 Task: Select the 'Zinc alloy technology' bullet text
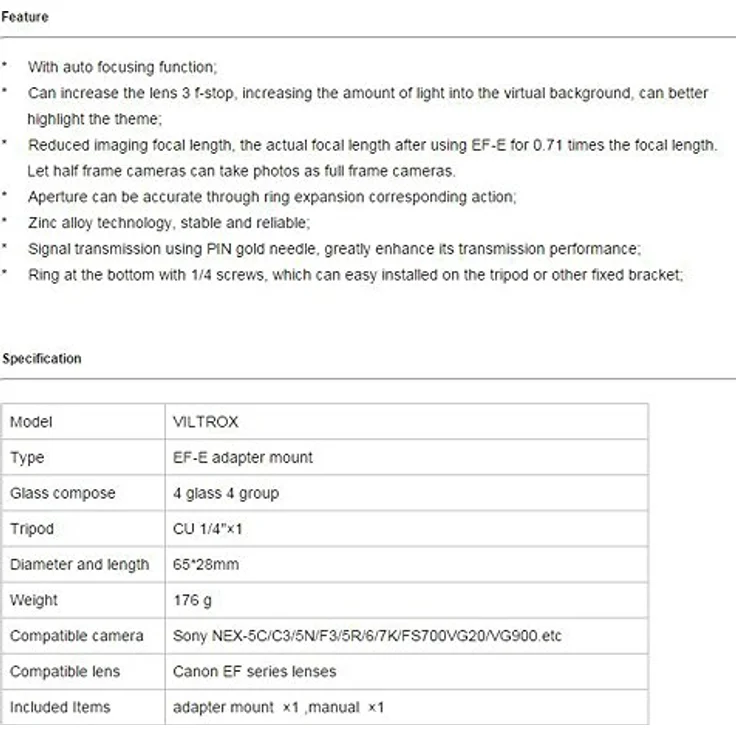pyautogui.click(x=169, y=222)
